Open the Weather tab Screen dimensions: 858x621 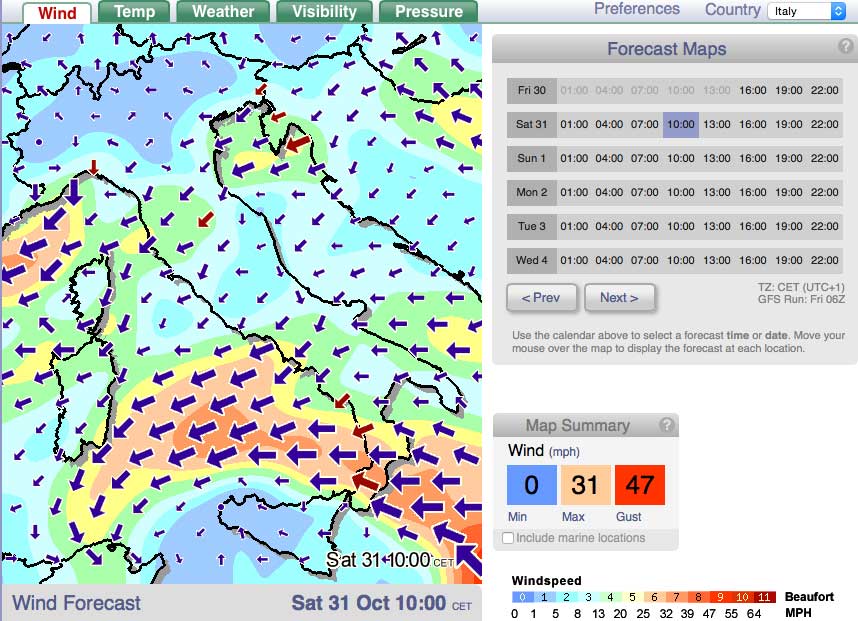[223, 12]
